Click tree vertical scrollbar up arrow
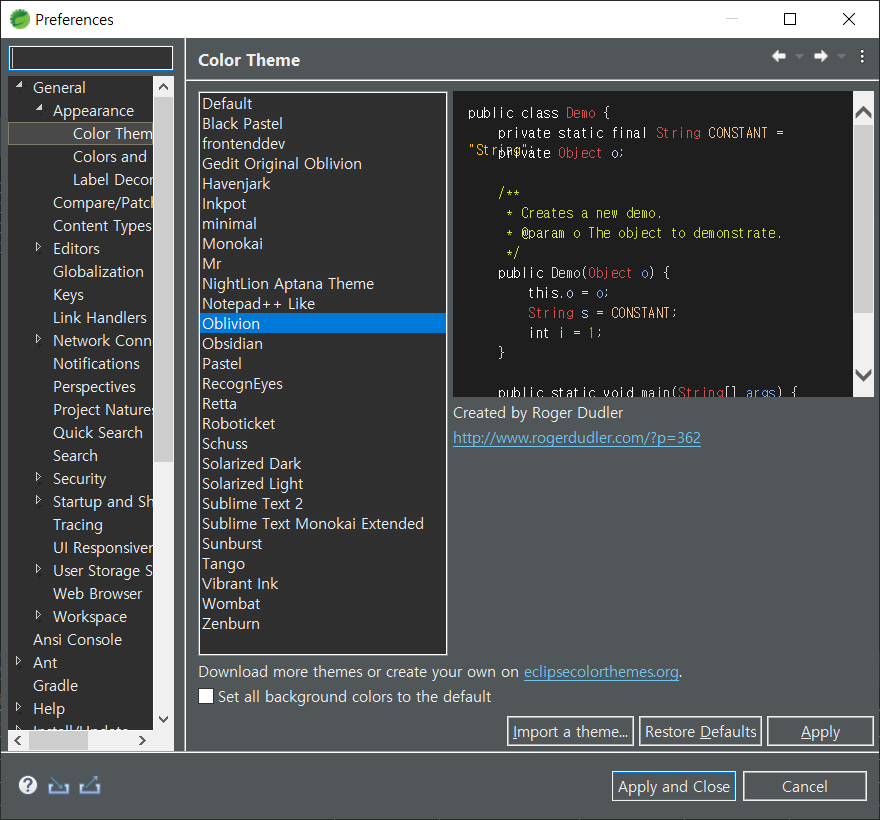Screen dimensions: 880x820 163,86
